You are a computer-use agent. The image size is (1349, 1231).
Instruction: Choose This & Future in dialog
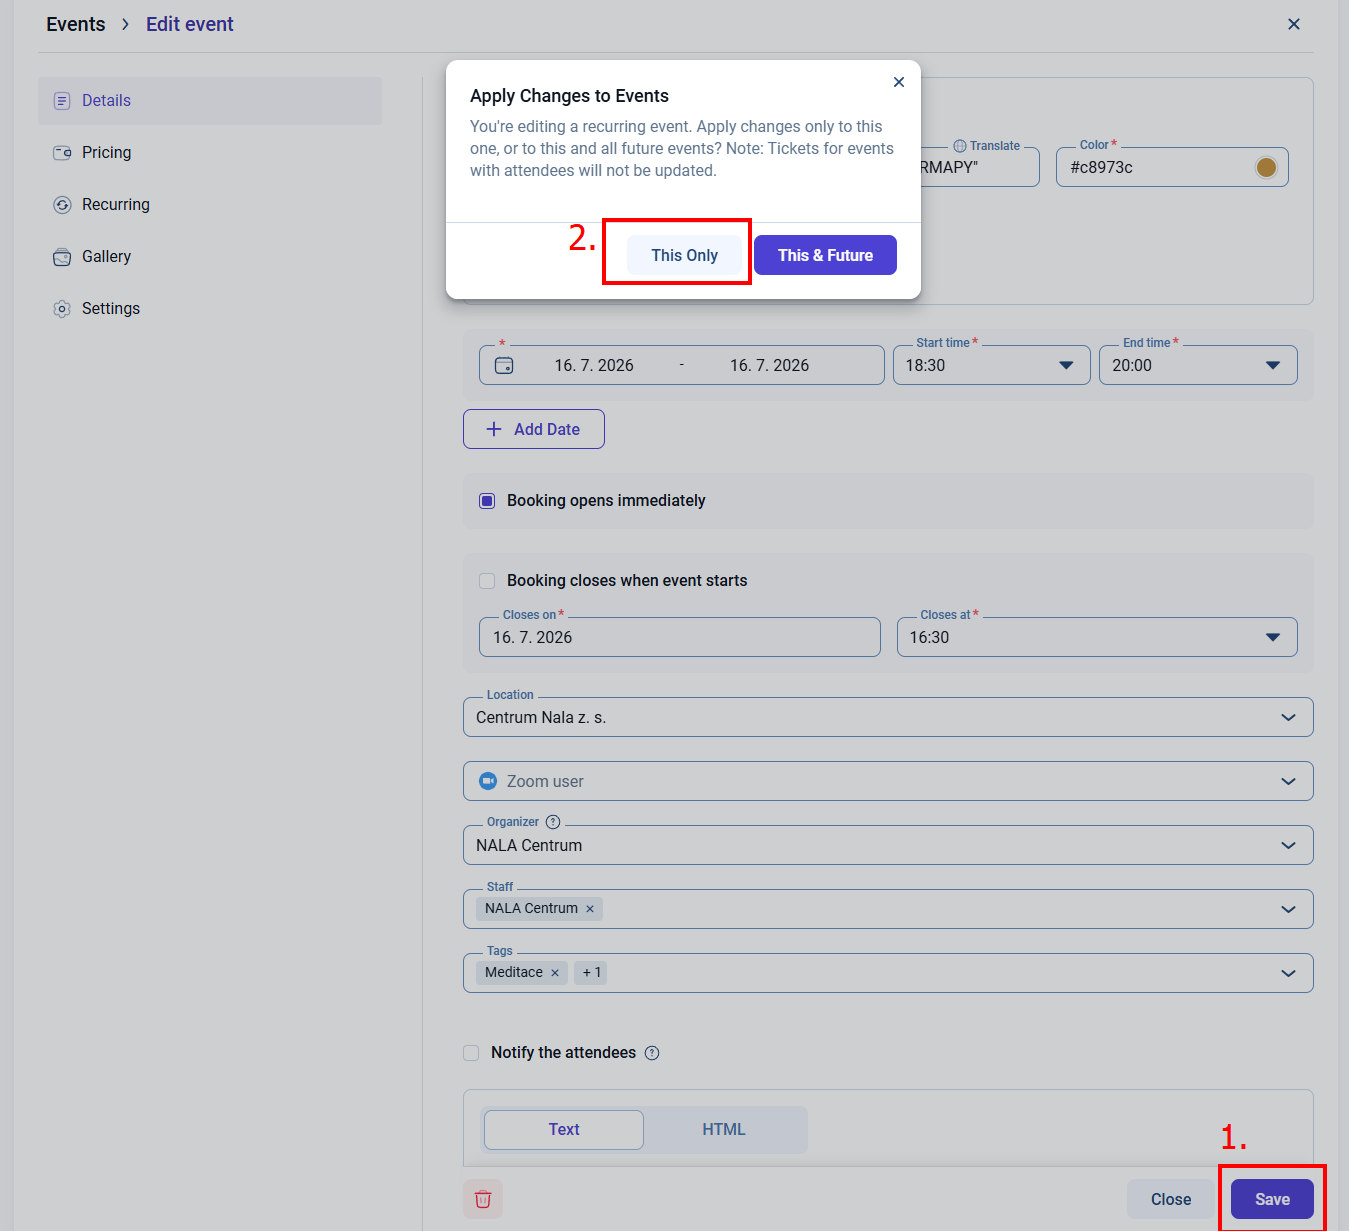tap(825, 255)
